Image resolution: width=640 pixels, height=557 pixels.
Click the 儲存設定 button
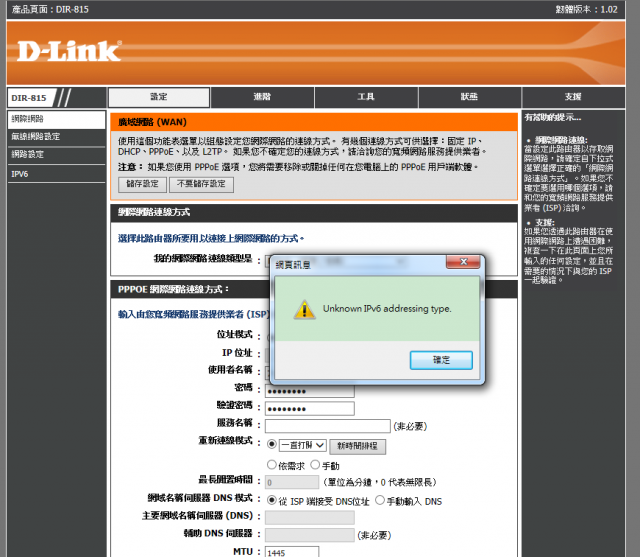(x=142, y=184)
